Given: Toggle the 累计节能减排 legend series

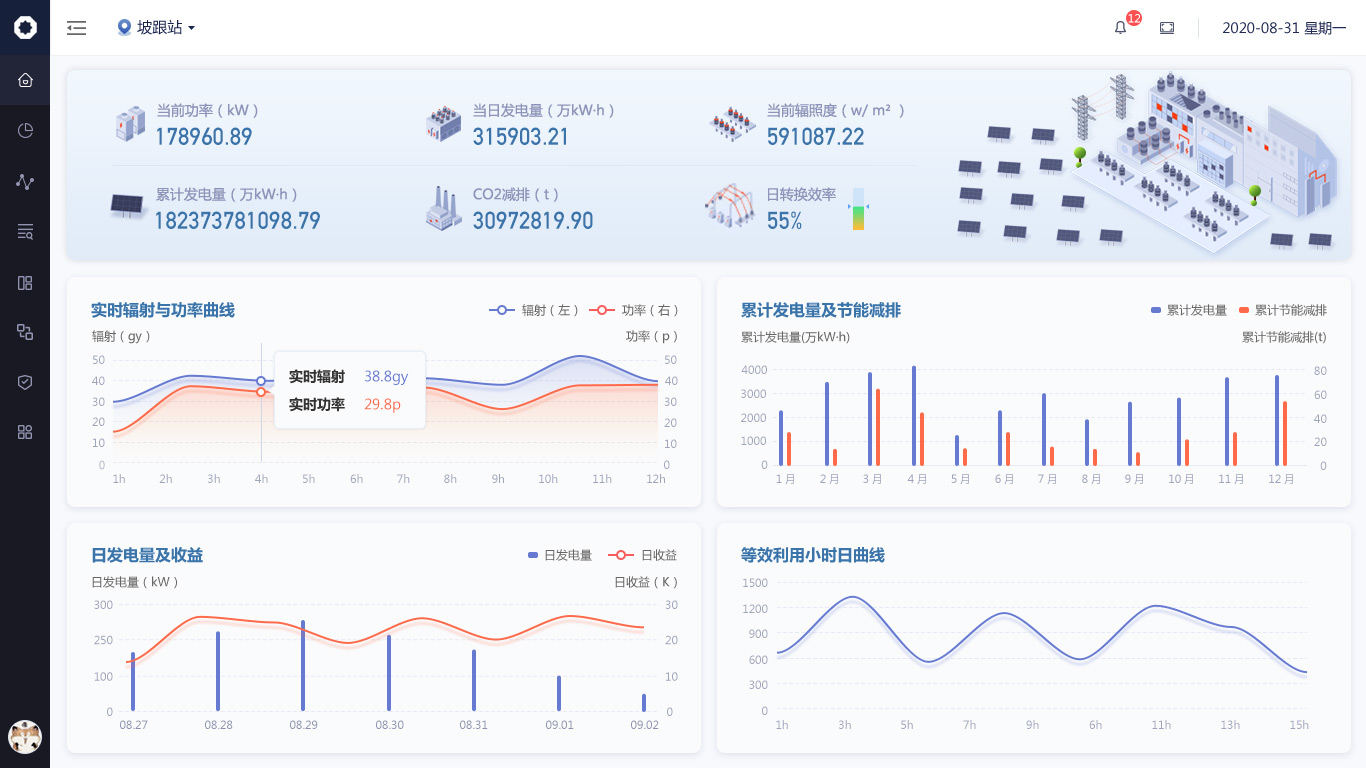Looking at the screenshot, I should [1282, 310].
